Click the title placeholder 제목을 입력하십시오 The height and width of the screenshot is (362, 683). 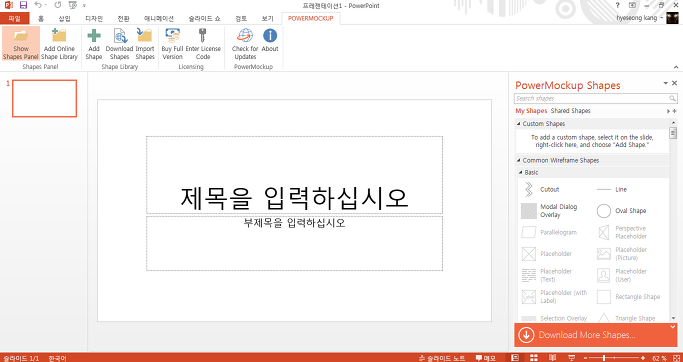294,175
